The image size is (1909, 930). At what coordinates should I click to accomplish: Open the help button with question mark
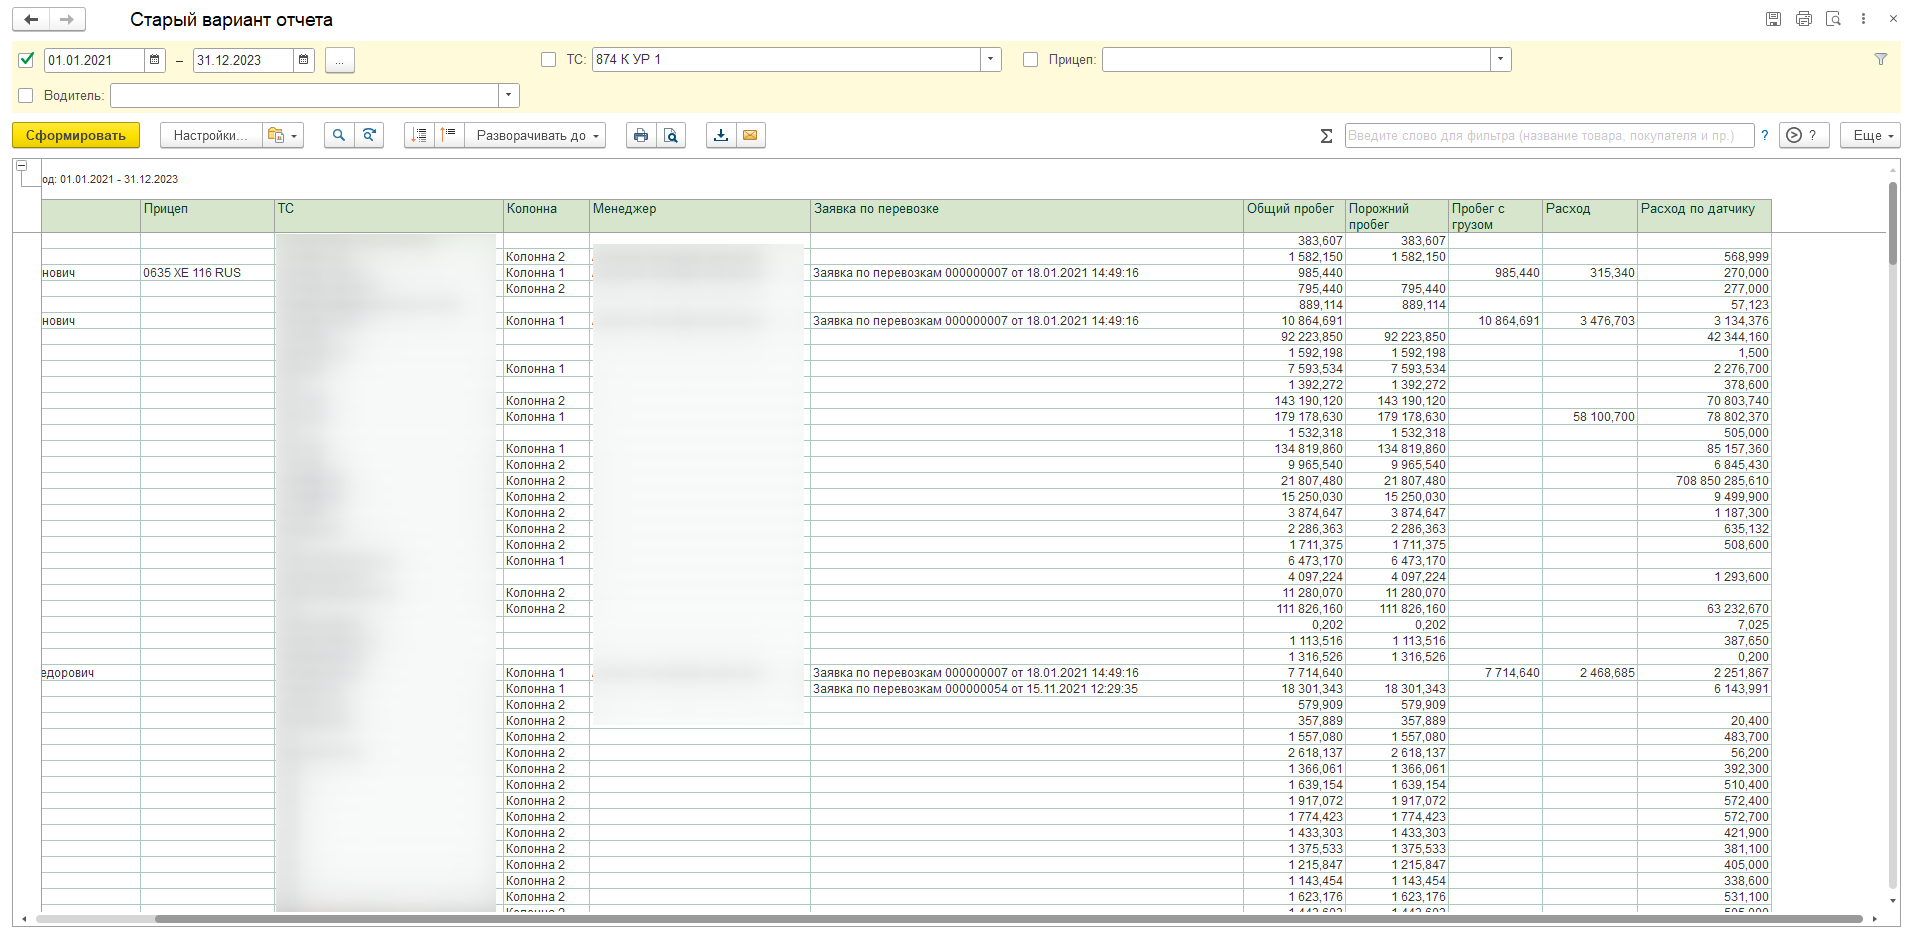click(x=1803, y=136)
